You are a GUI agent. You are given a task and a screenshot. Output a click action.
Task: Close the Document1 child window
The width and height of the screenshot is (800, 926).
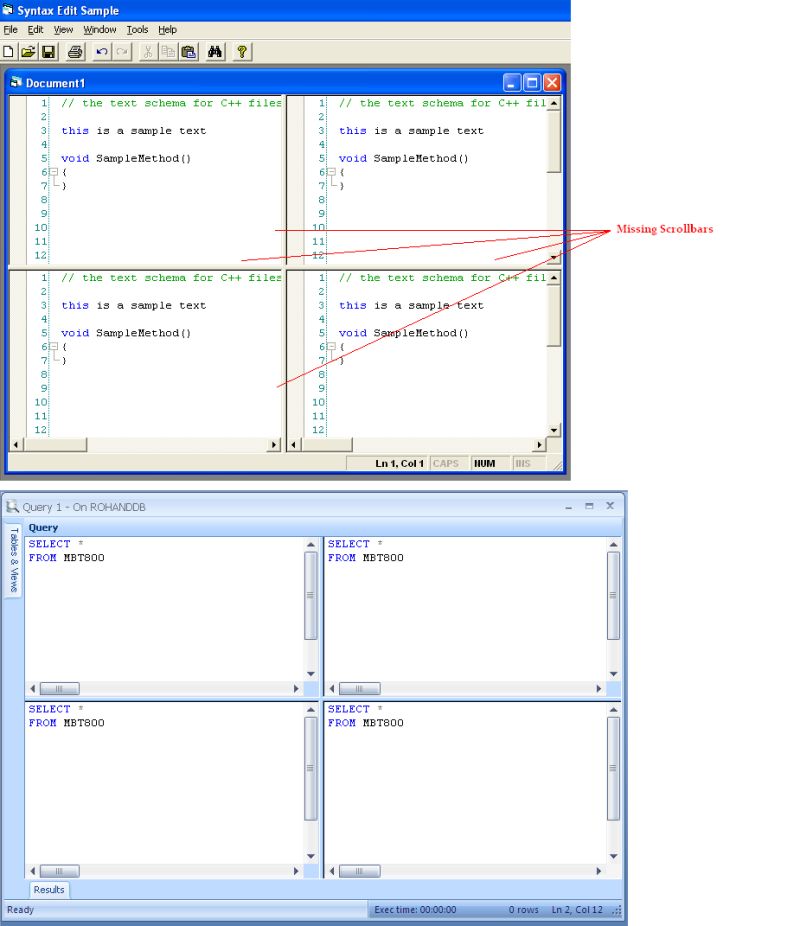coord(552,83)
